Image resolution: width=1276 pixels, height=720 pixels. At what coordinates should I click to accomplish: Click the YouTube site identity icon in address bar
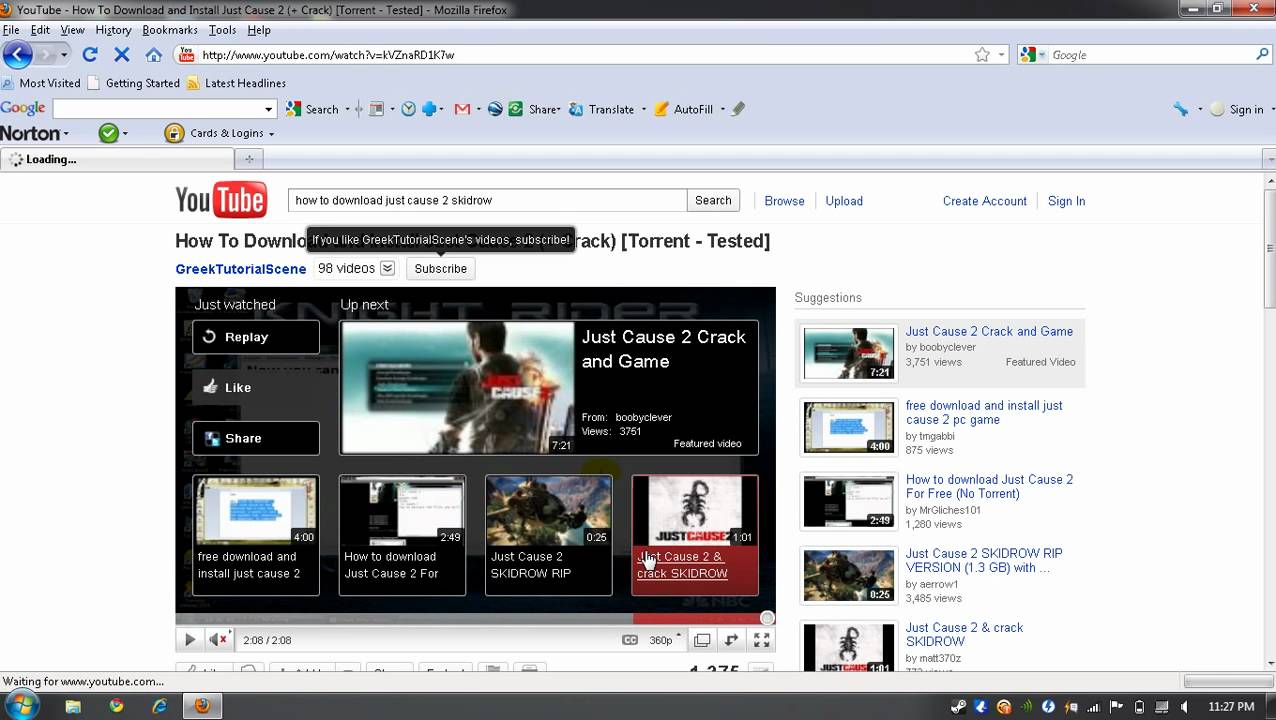point(186,55)
